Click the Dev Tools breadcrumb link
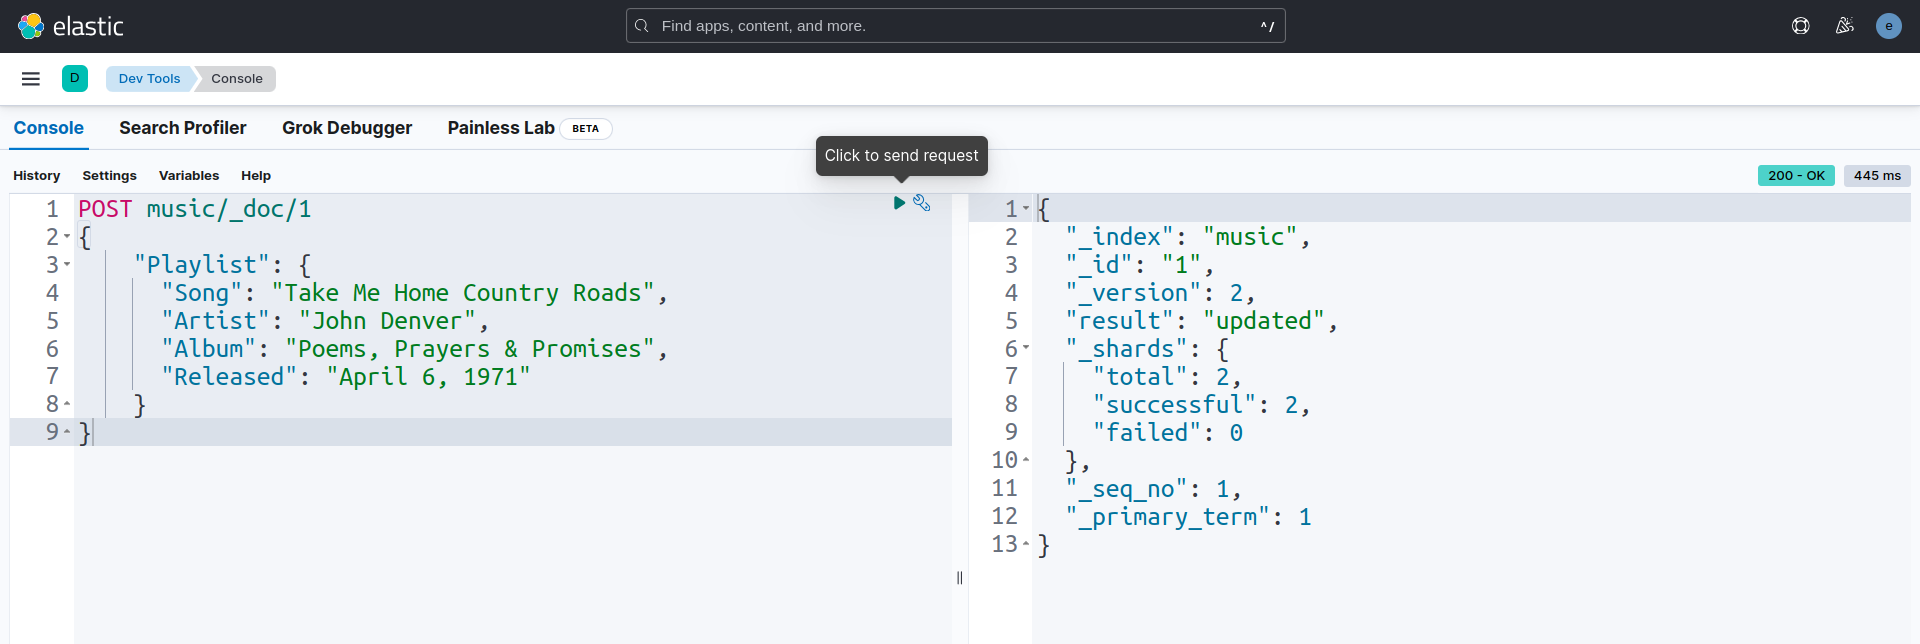Image resolution: width=1920 pixels, height=644 pixels. [x=149, y=79]
